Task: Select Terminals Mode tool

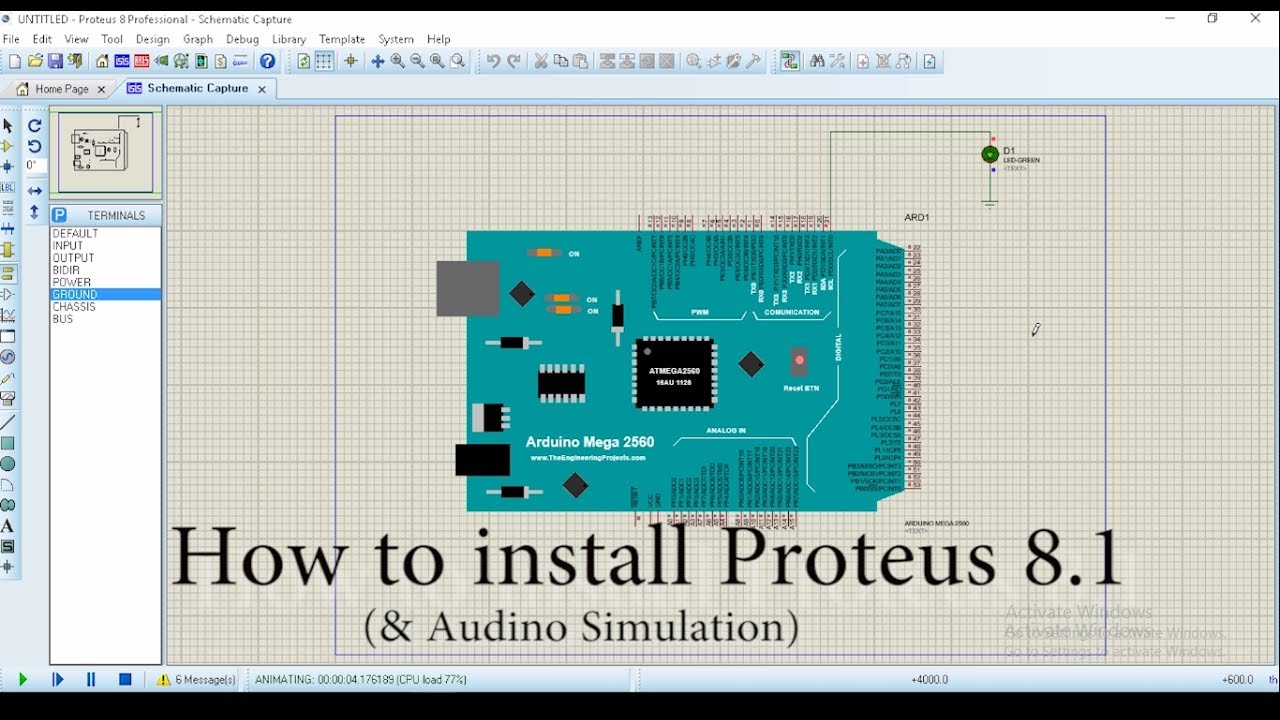Action: tap(8, 272)
